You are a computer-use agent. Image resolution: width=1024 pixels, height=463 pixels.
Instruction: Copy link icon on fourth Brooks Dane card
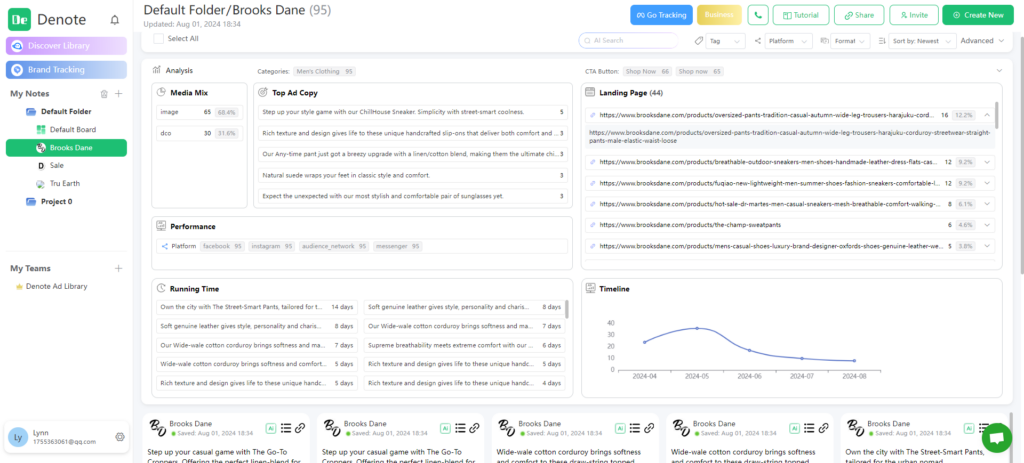(x=824, y=428)
